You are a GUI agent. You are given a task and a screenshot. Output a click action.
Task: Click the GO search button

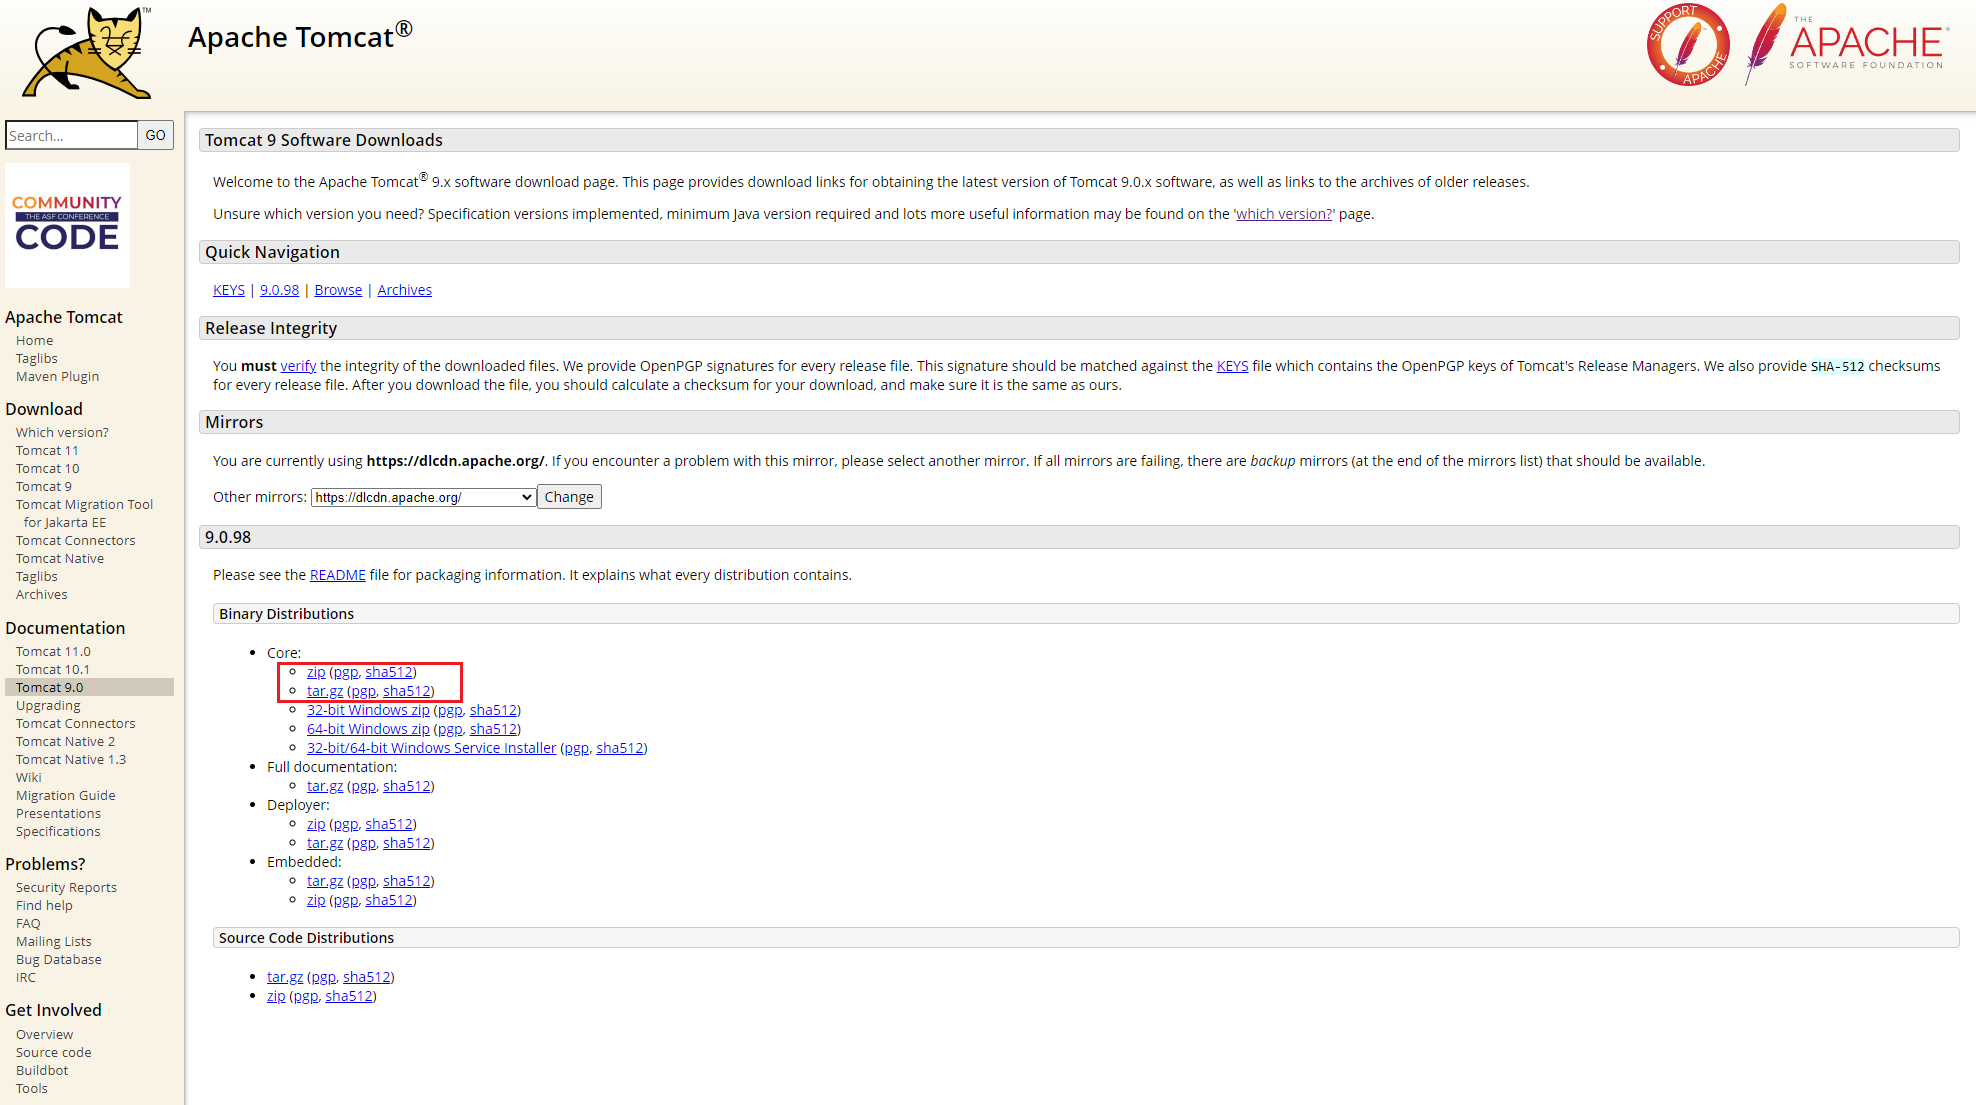(x=155, y=135)
